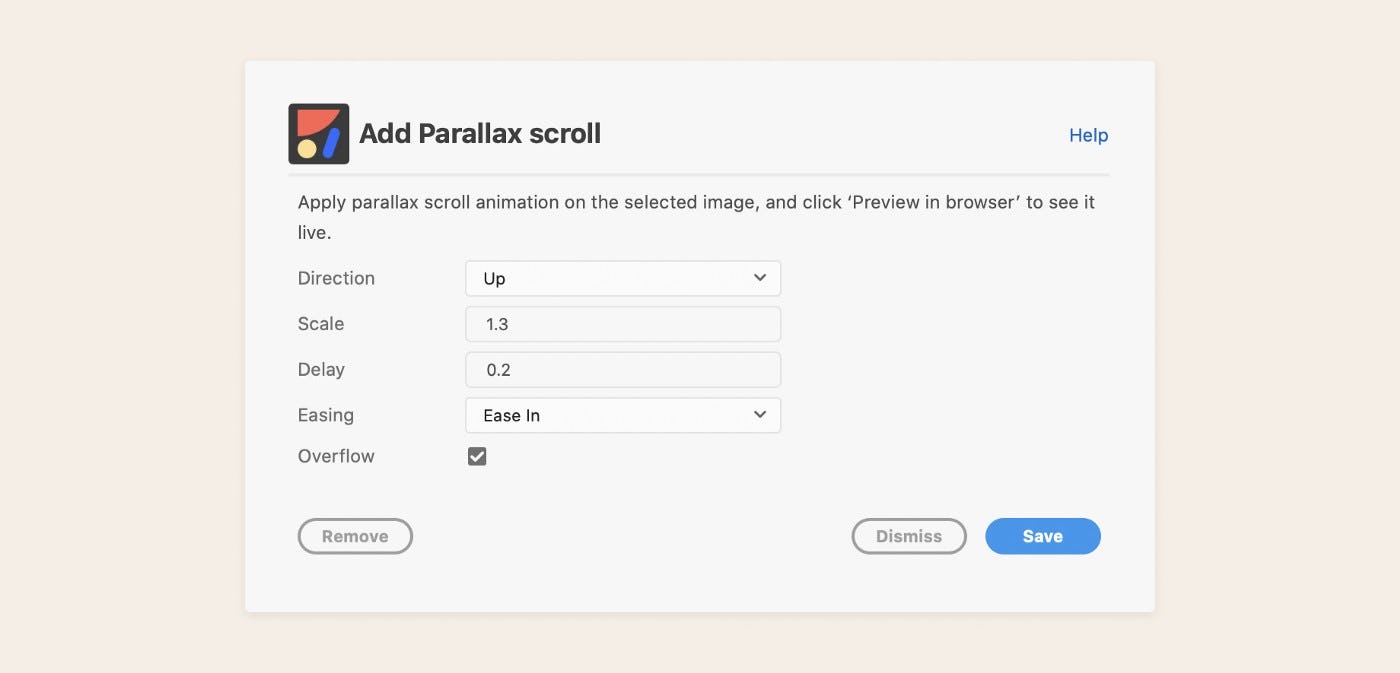
Task: Uncheck the Overflow checkbox
Action: [x=477, y=457]
